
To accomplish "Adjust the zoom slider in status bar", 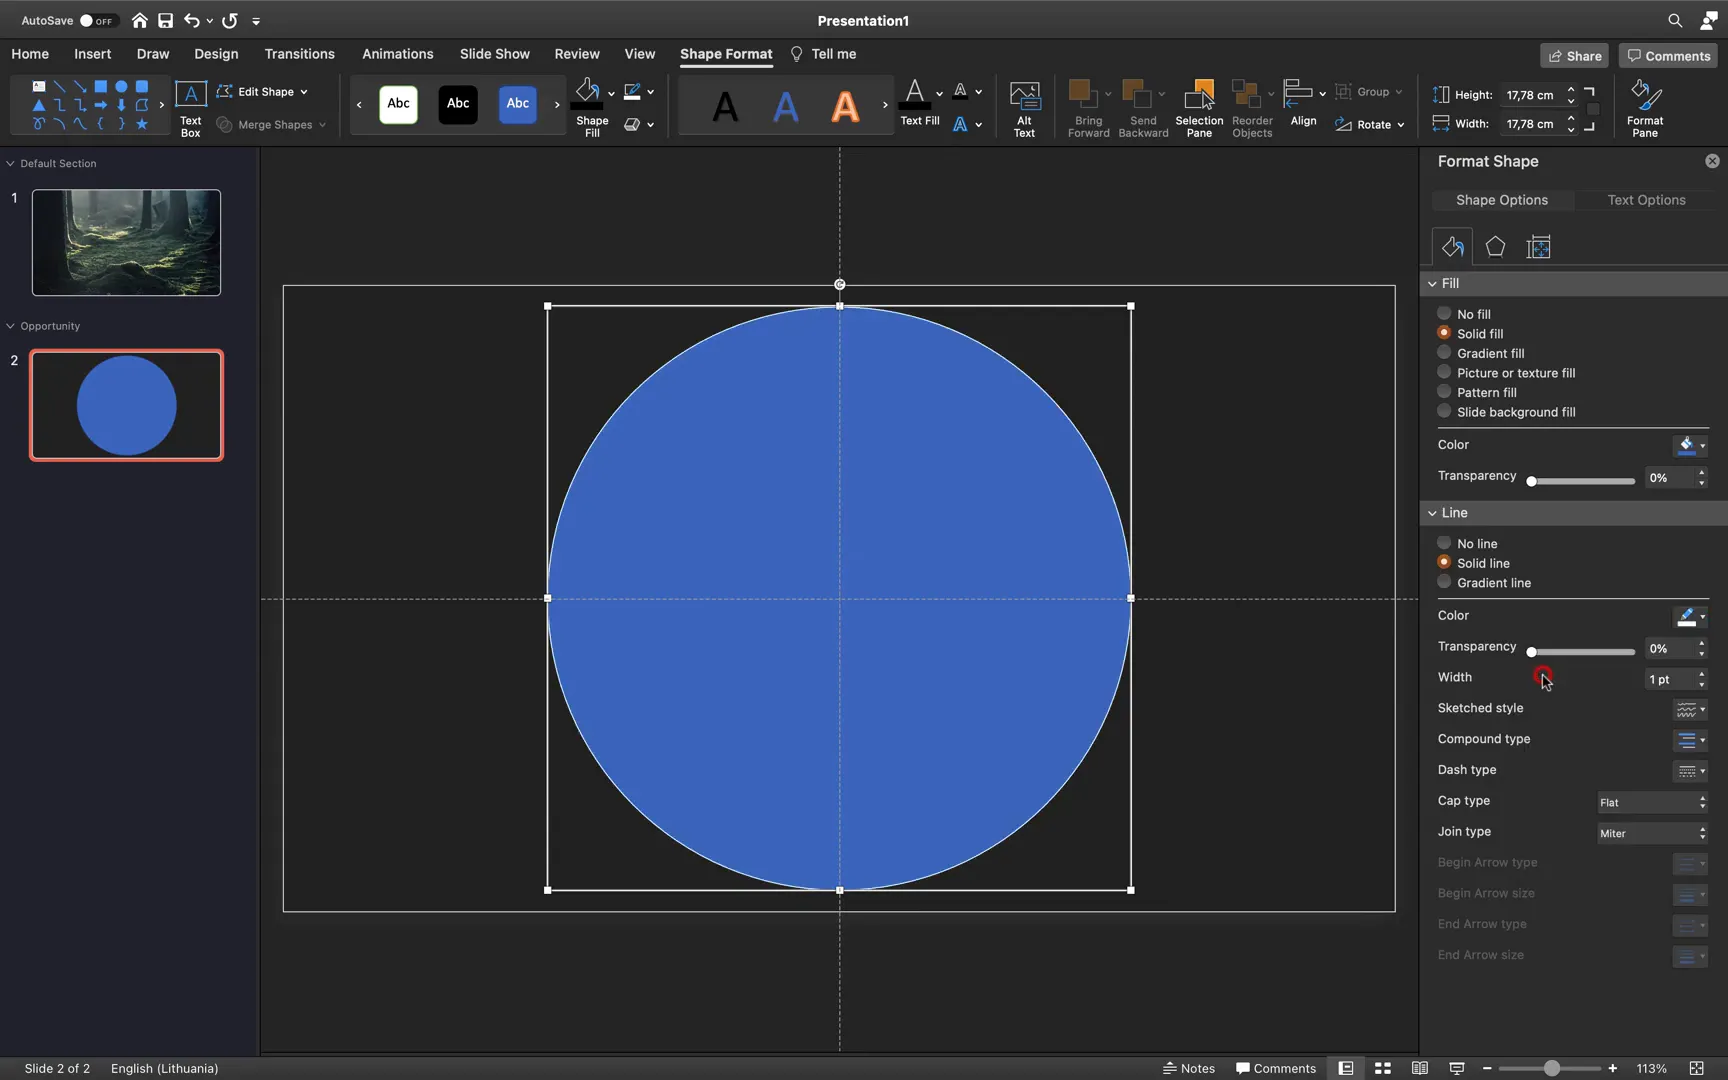I will click(x=1551, y=1068).
